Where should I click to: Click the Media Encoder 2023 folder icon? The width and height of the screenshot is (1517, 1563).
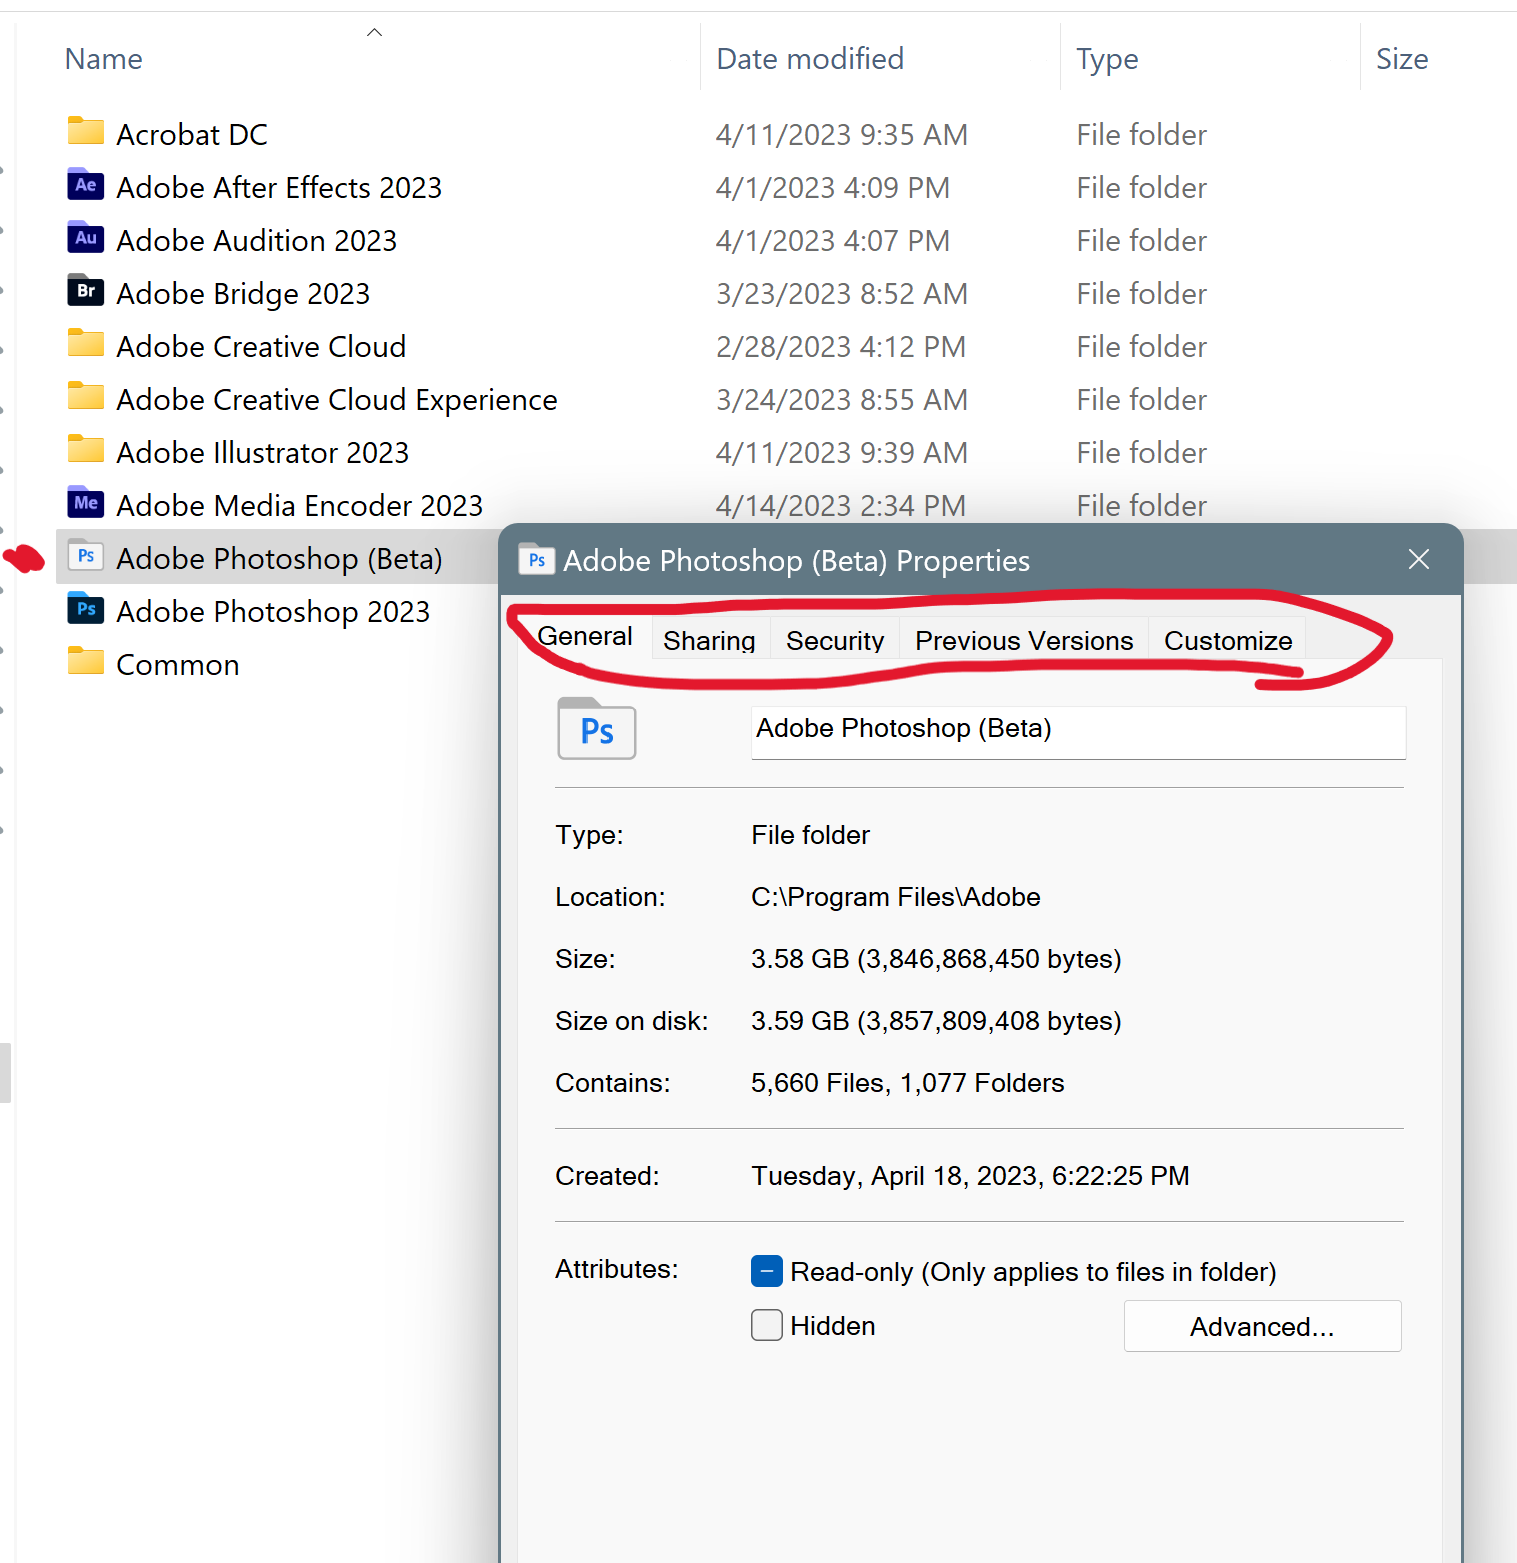tap(86, 503)
